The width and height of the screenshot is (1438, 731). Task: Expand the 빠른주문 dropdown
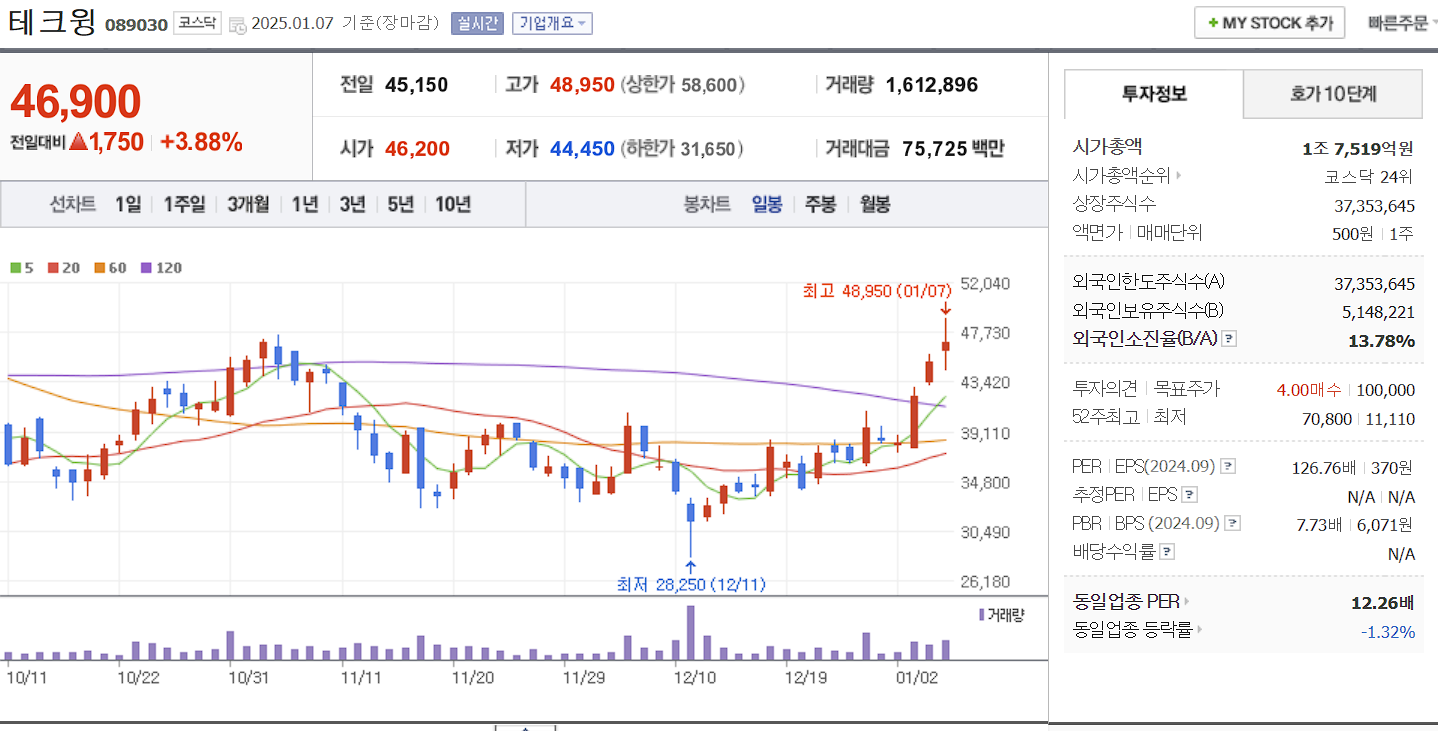(x=1398, y=22)
